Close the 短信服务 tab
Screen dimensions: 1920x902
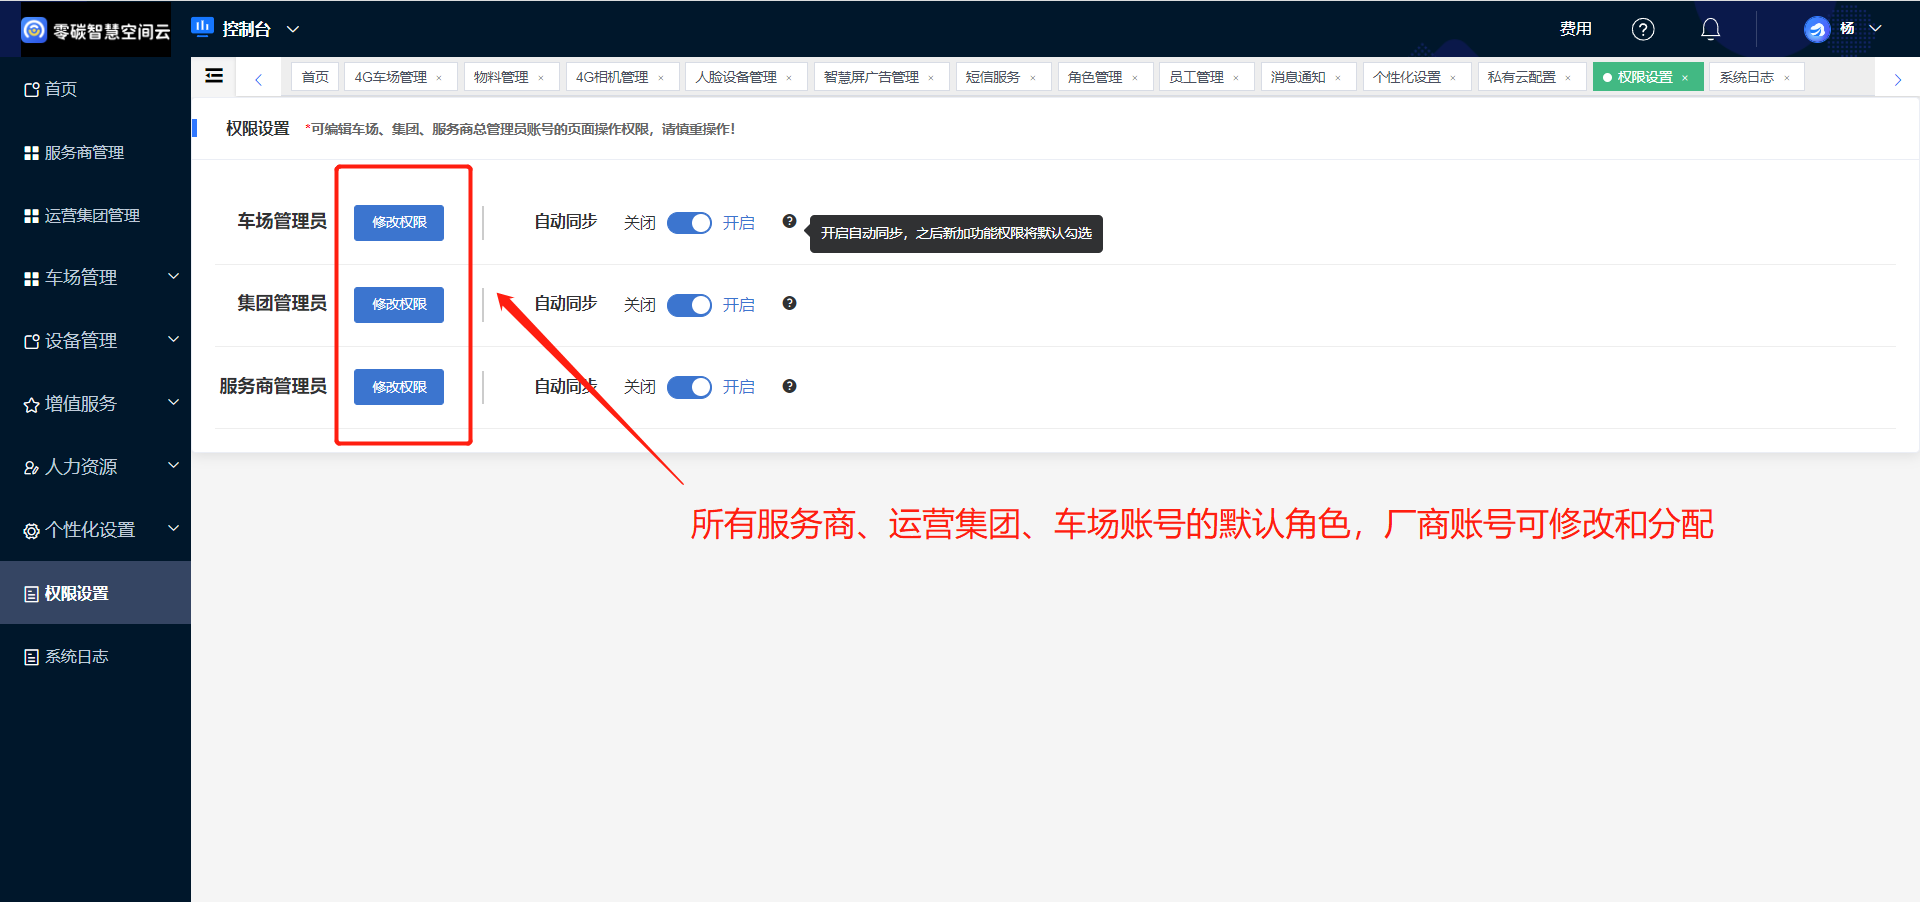1033,78
